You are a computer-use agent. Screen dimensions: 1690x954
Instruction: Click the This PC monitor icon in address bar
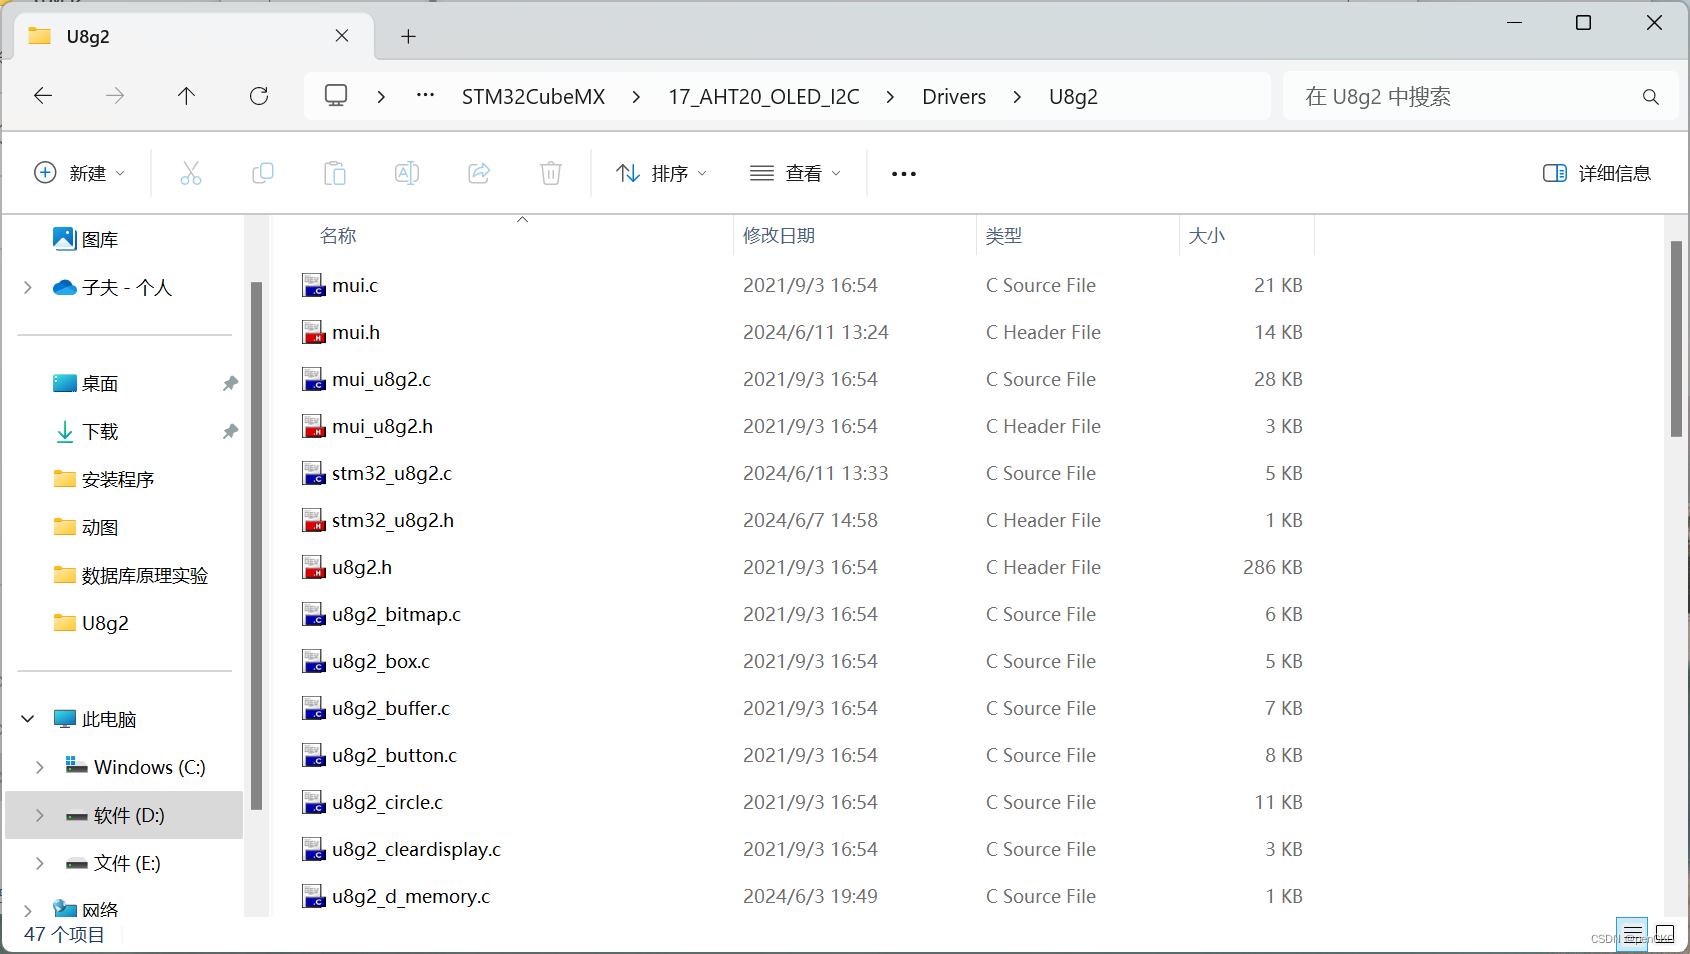336,96
